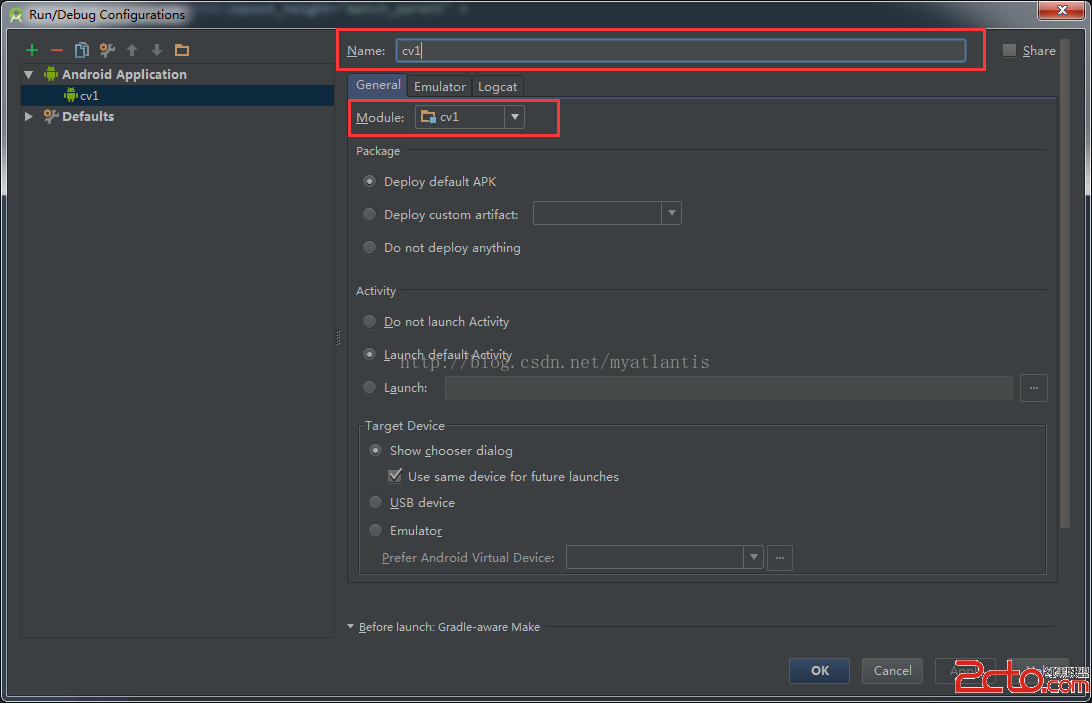Browse activities with Launch ellipsis button
The width and height of the screenshot is (1092, 703).
coord(1034,388)
